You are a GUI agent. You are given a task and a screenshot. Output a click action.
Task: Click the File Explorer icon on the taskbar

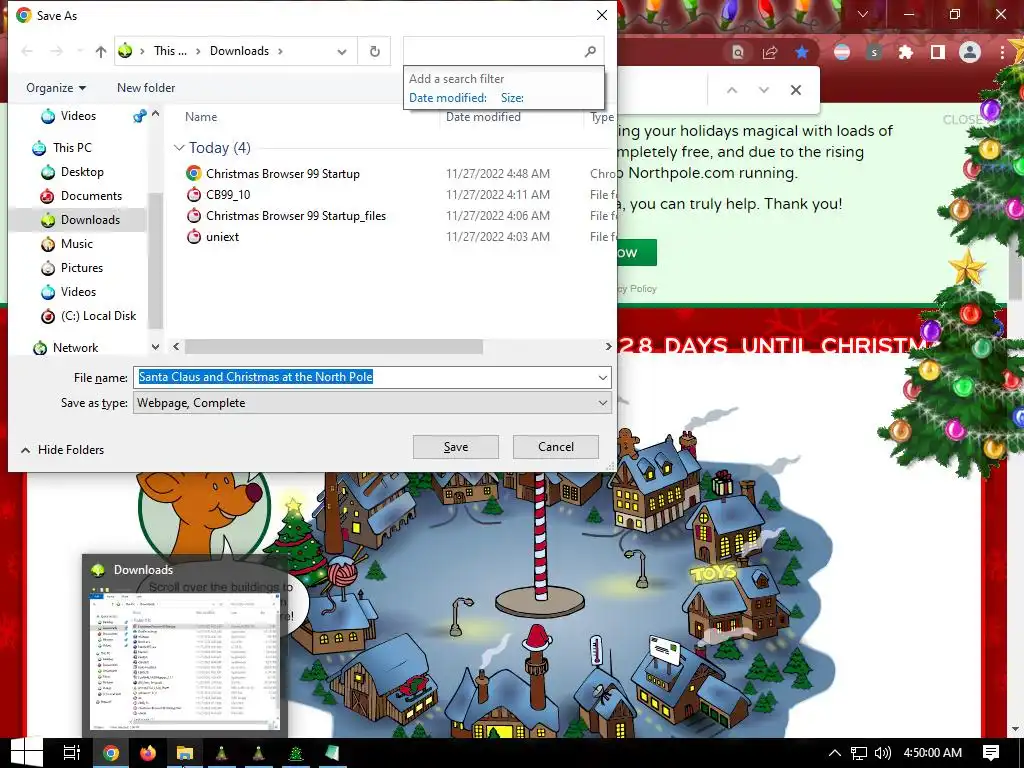point(185,753)
